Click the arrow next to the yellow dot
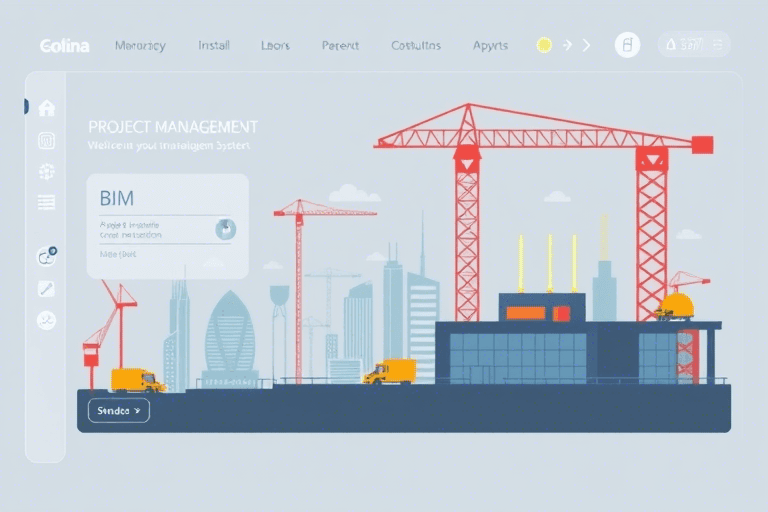This screenshot has height=512, width=768. tap(567, 45)
